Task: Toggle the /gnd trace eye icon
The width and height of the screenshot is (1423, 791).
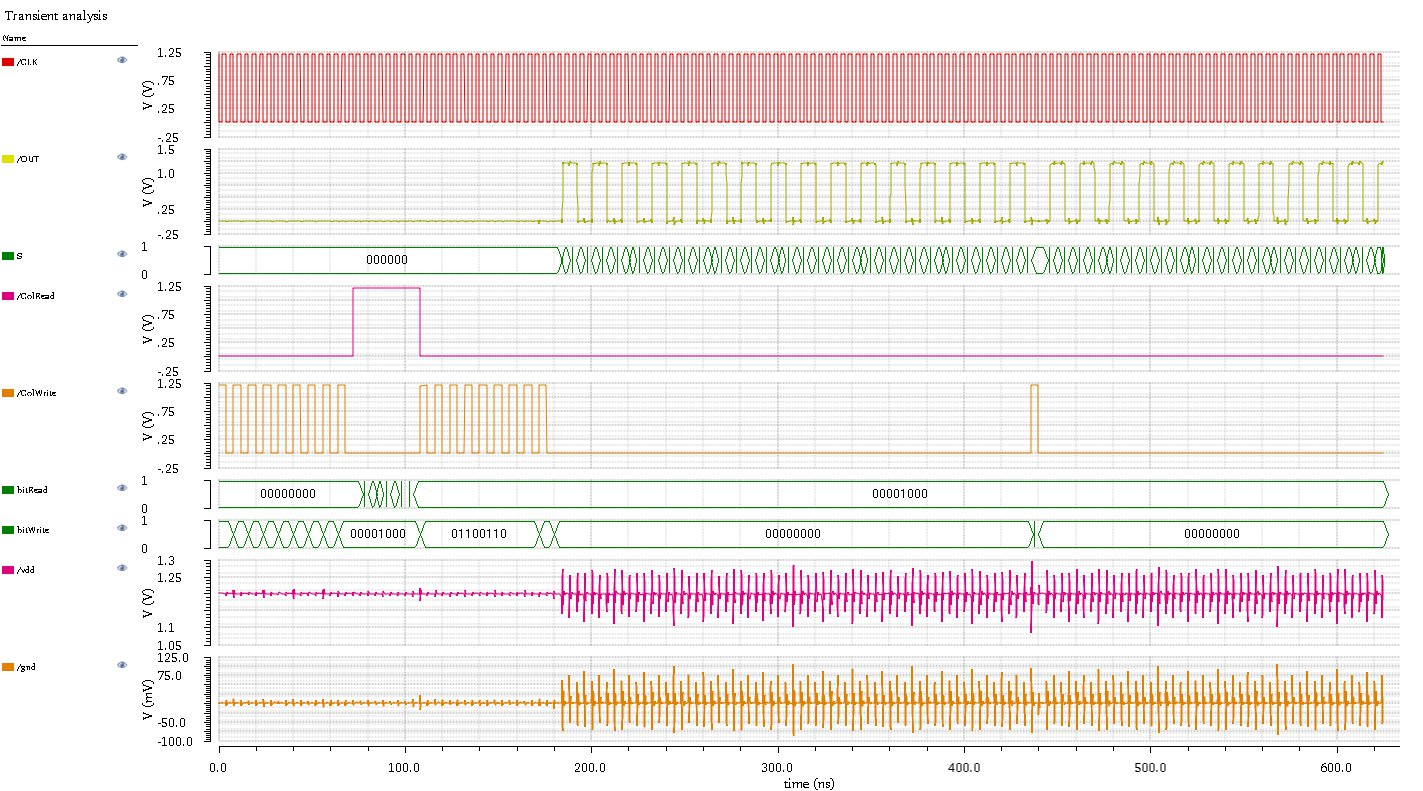Action: 122,665
